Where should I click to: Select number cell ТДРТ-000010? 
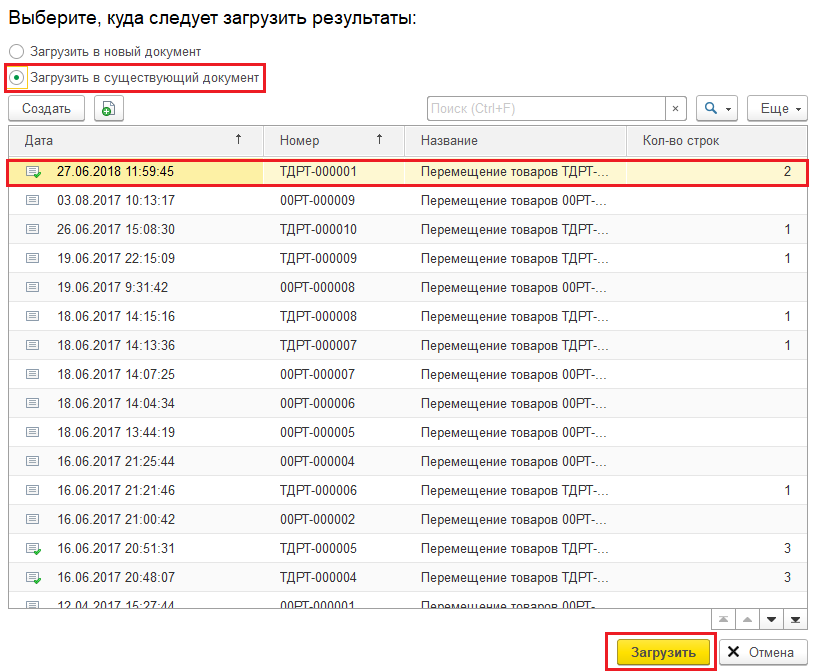pyautogui.click(x=318, y=229)
